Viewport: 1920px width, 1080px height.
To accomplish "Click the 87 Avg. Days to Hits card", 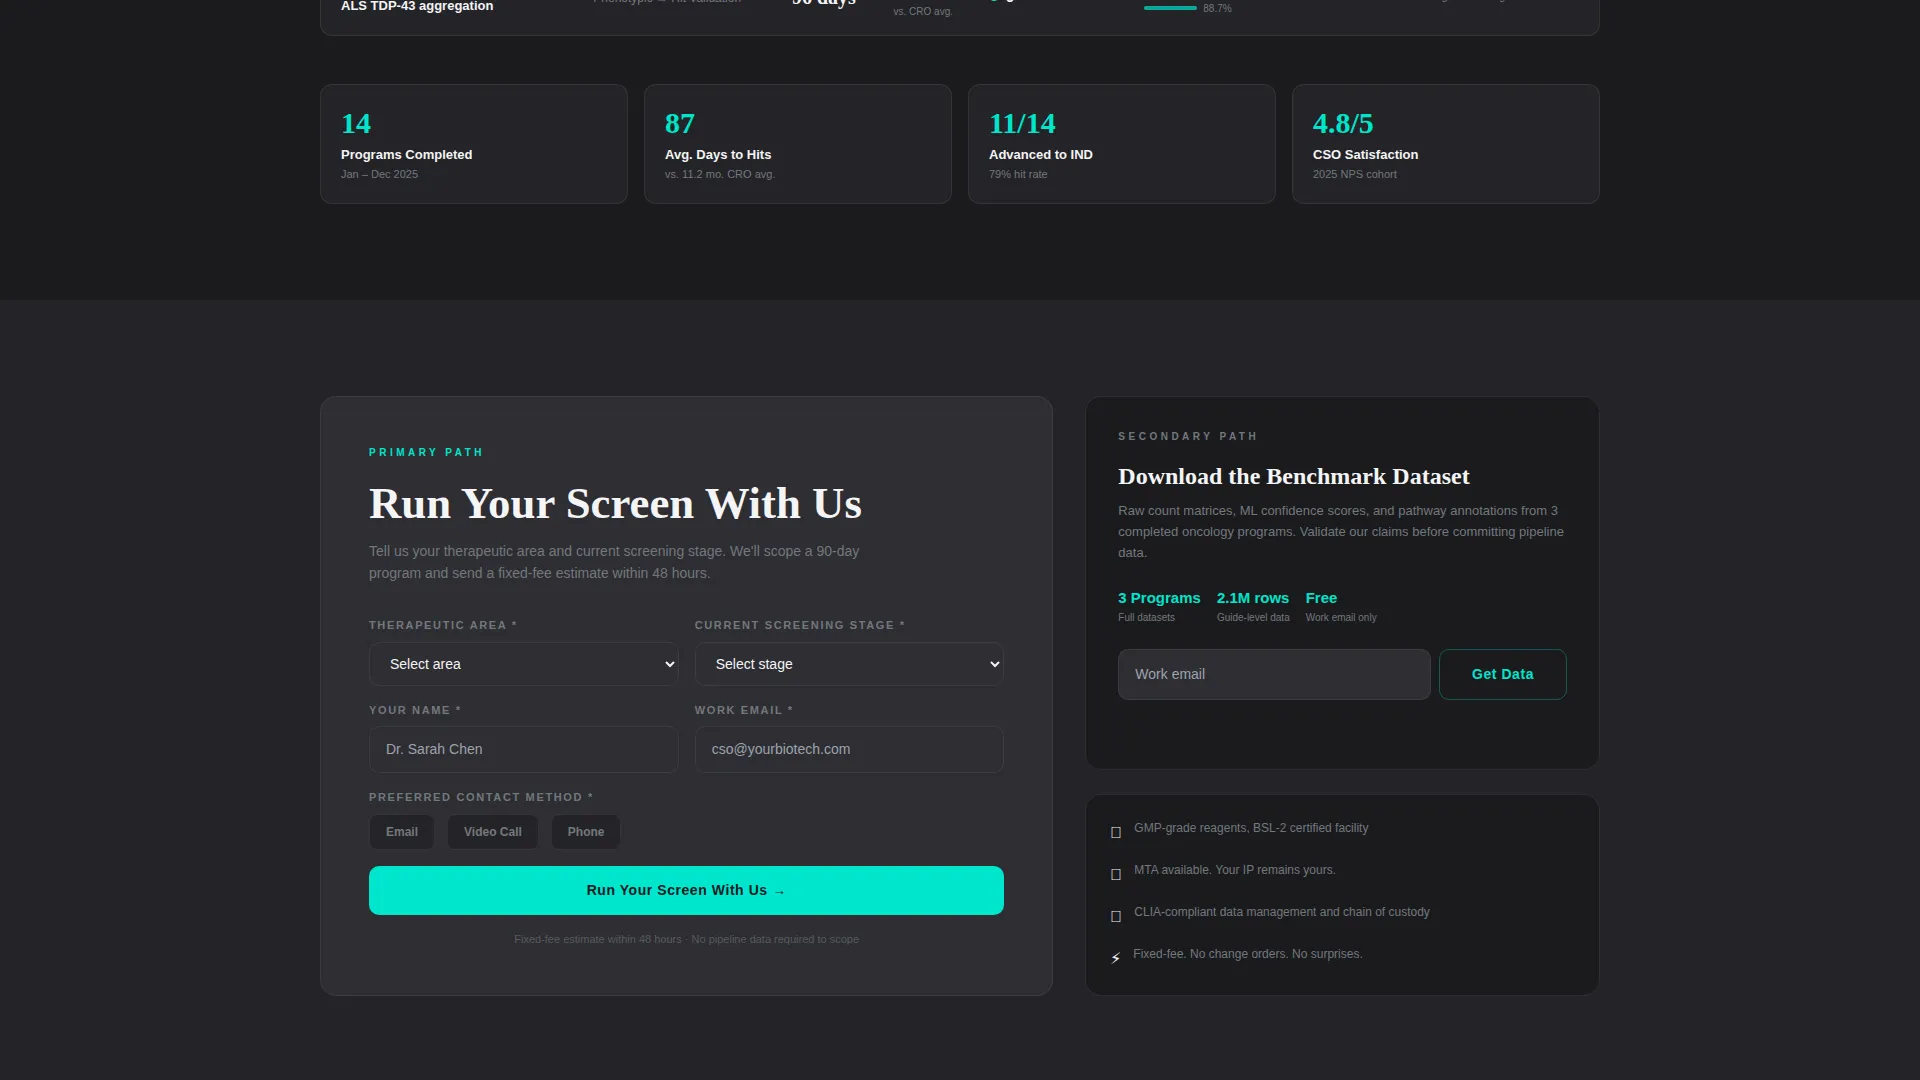I will (x=798, y=144).
